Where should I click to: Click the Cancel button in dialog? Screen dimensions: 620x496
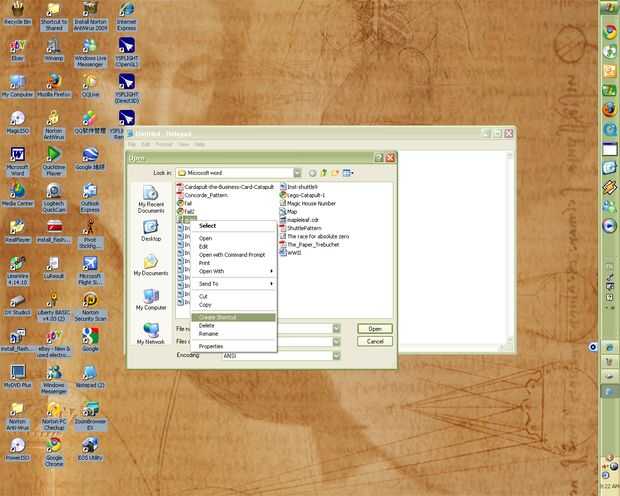tap(374, 341)
